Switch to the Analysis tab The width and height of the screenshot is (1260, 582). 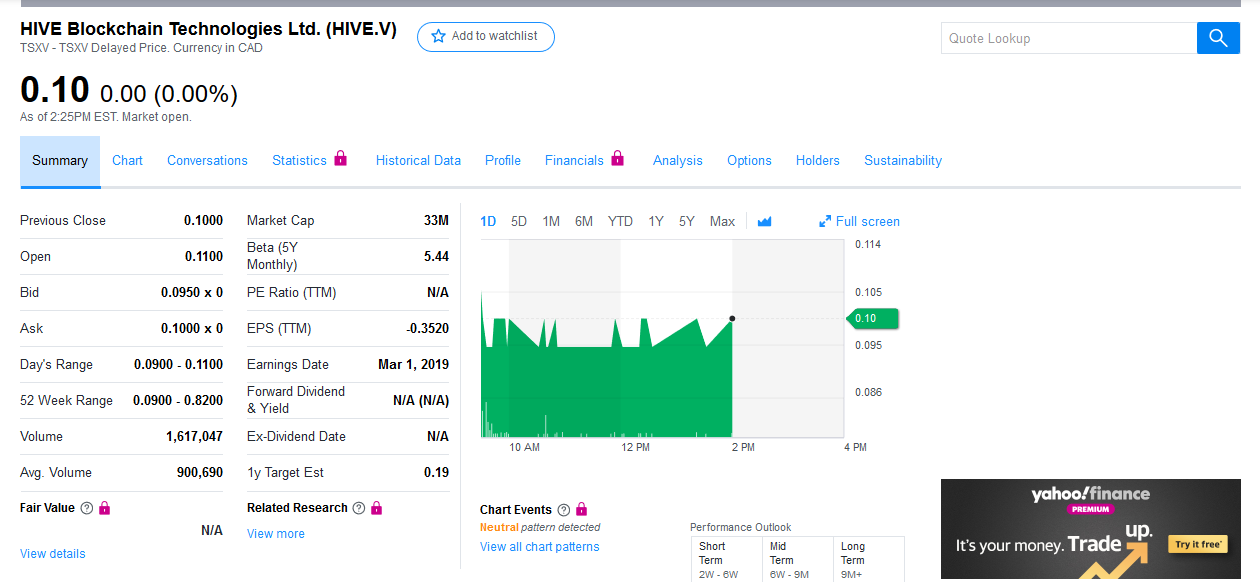(678, 160)
